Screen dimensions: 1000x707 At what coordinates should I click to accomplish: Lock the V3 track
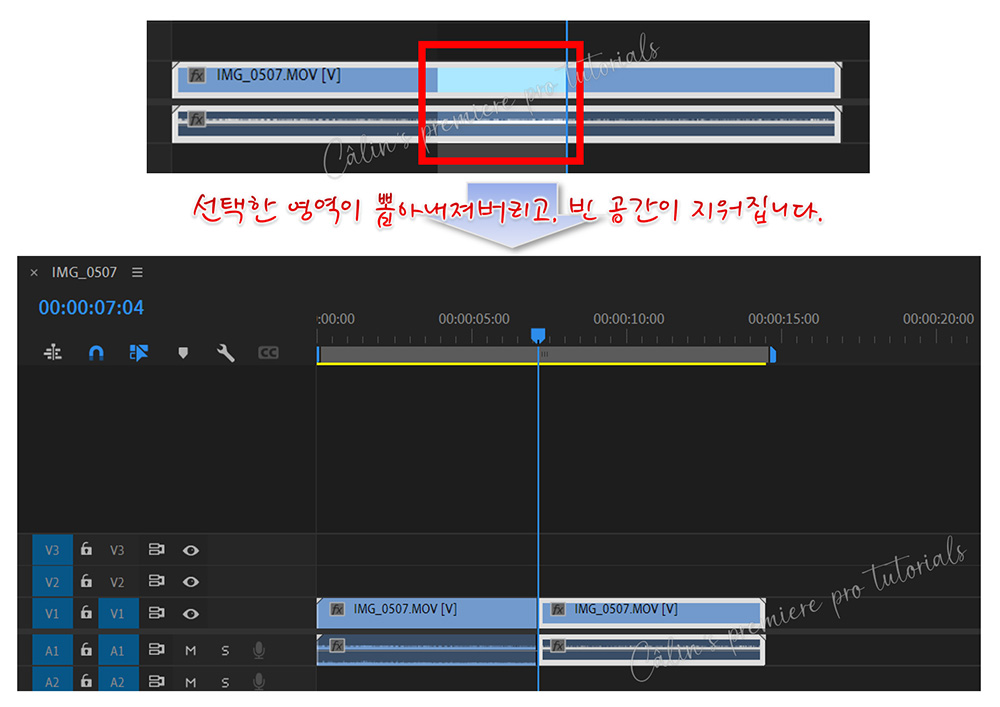point(86,549)
